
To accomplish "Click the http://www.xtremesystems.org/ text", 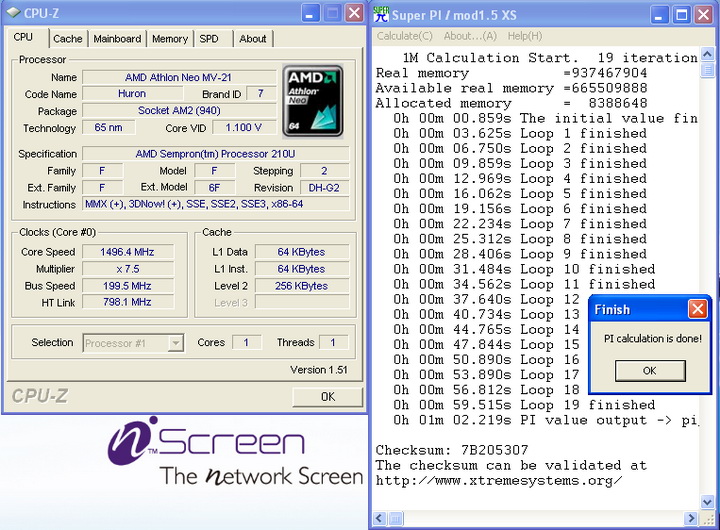I will click(x=499, y=481).
